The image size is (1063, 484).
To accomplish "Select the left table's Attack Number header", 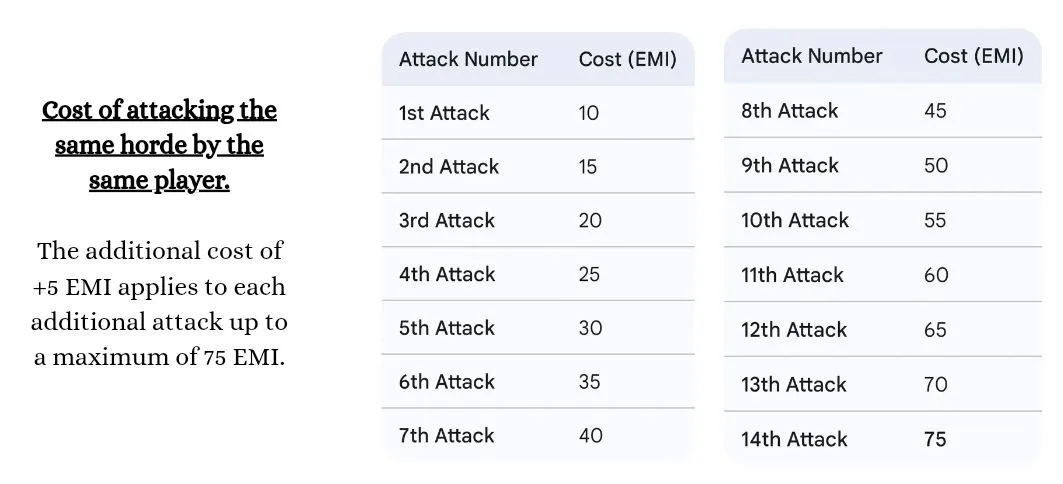I will click(468, 59).
